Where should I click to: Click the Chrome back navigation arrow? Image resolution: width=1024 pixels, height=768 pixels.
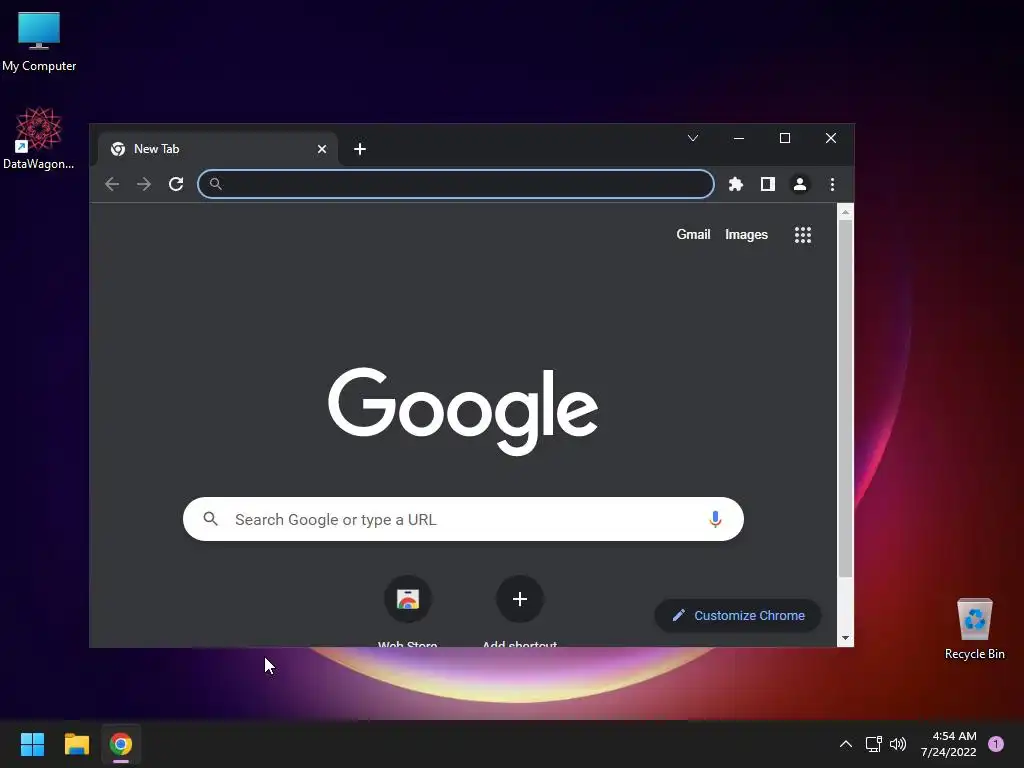tap(112, 184)
